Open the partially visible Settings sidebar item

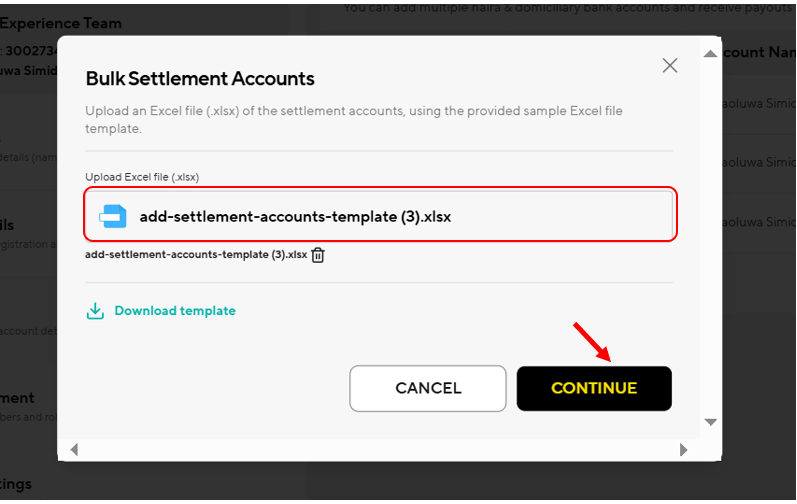click(16, 484)
